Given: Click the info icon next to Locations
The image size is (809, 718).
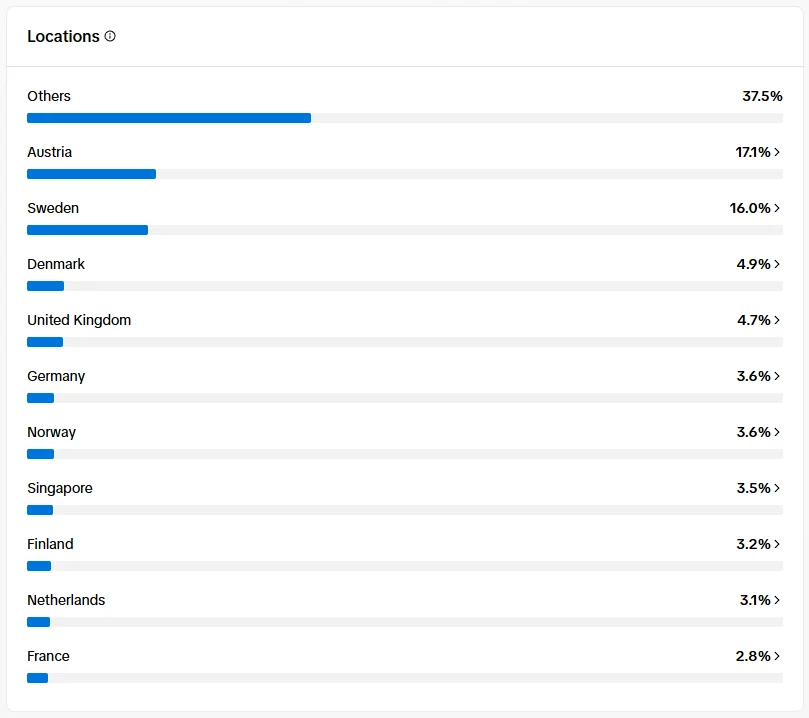Looking at the screenshot, I should point(110,36).
